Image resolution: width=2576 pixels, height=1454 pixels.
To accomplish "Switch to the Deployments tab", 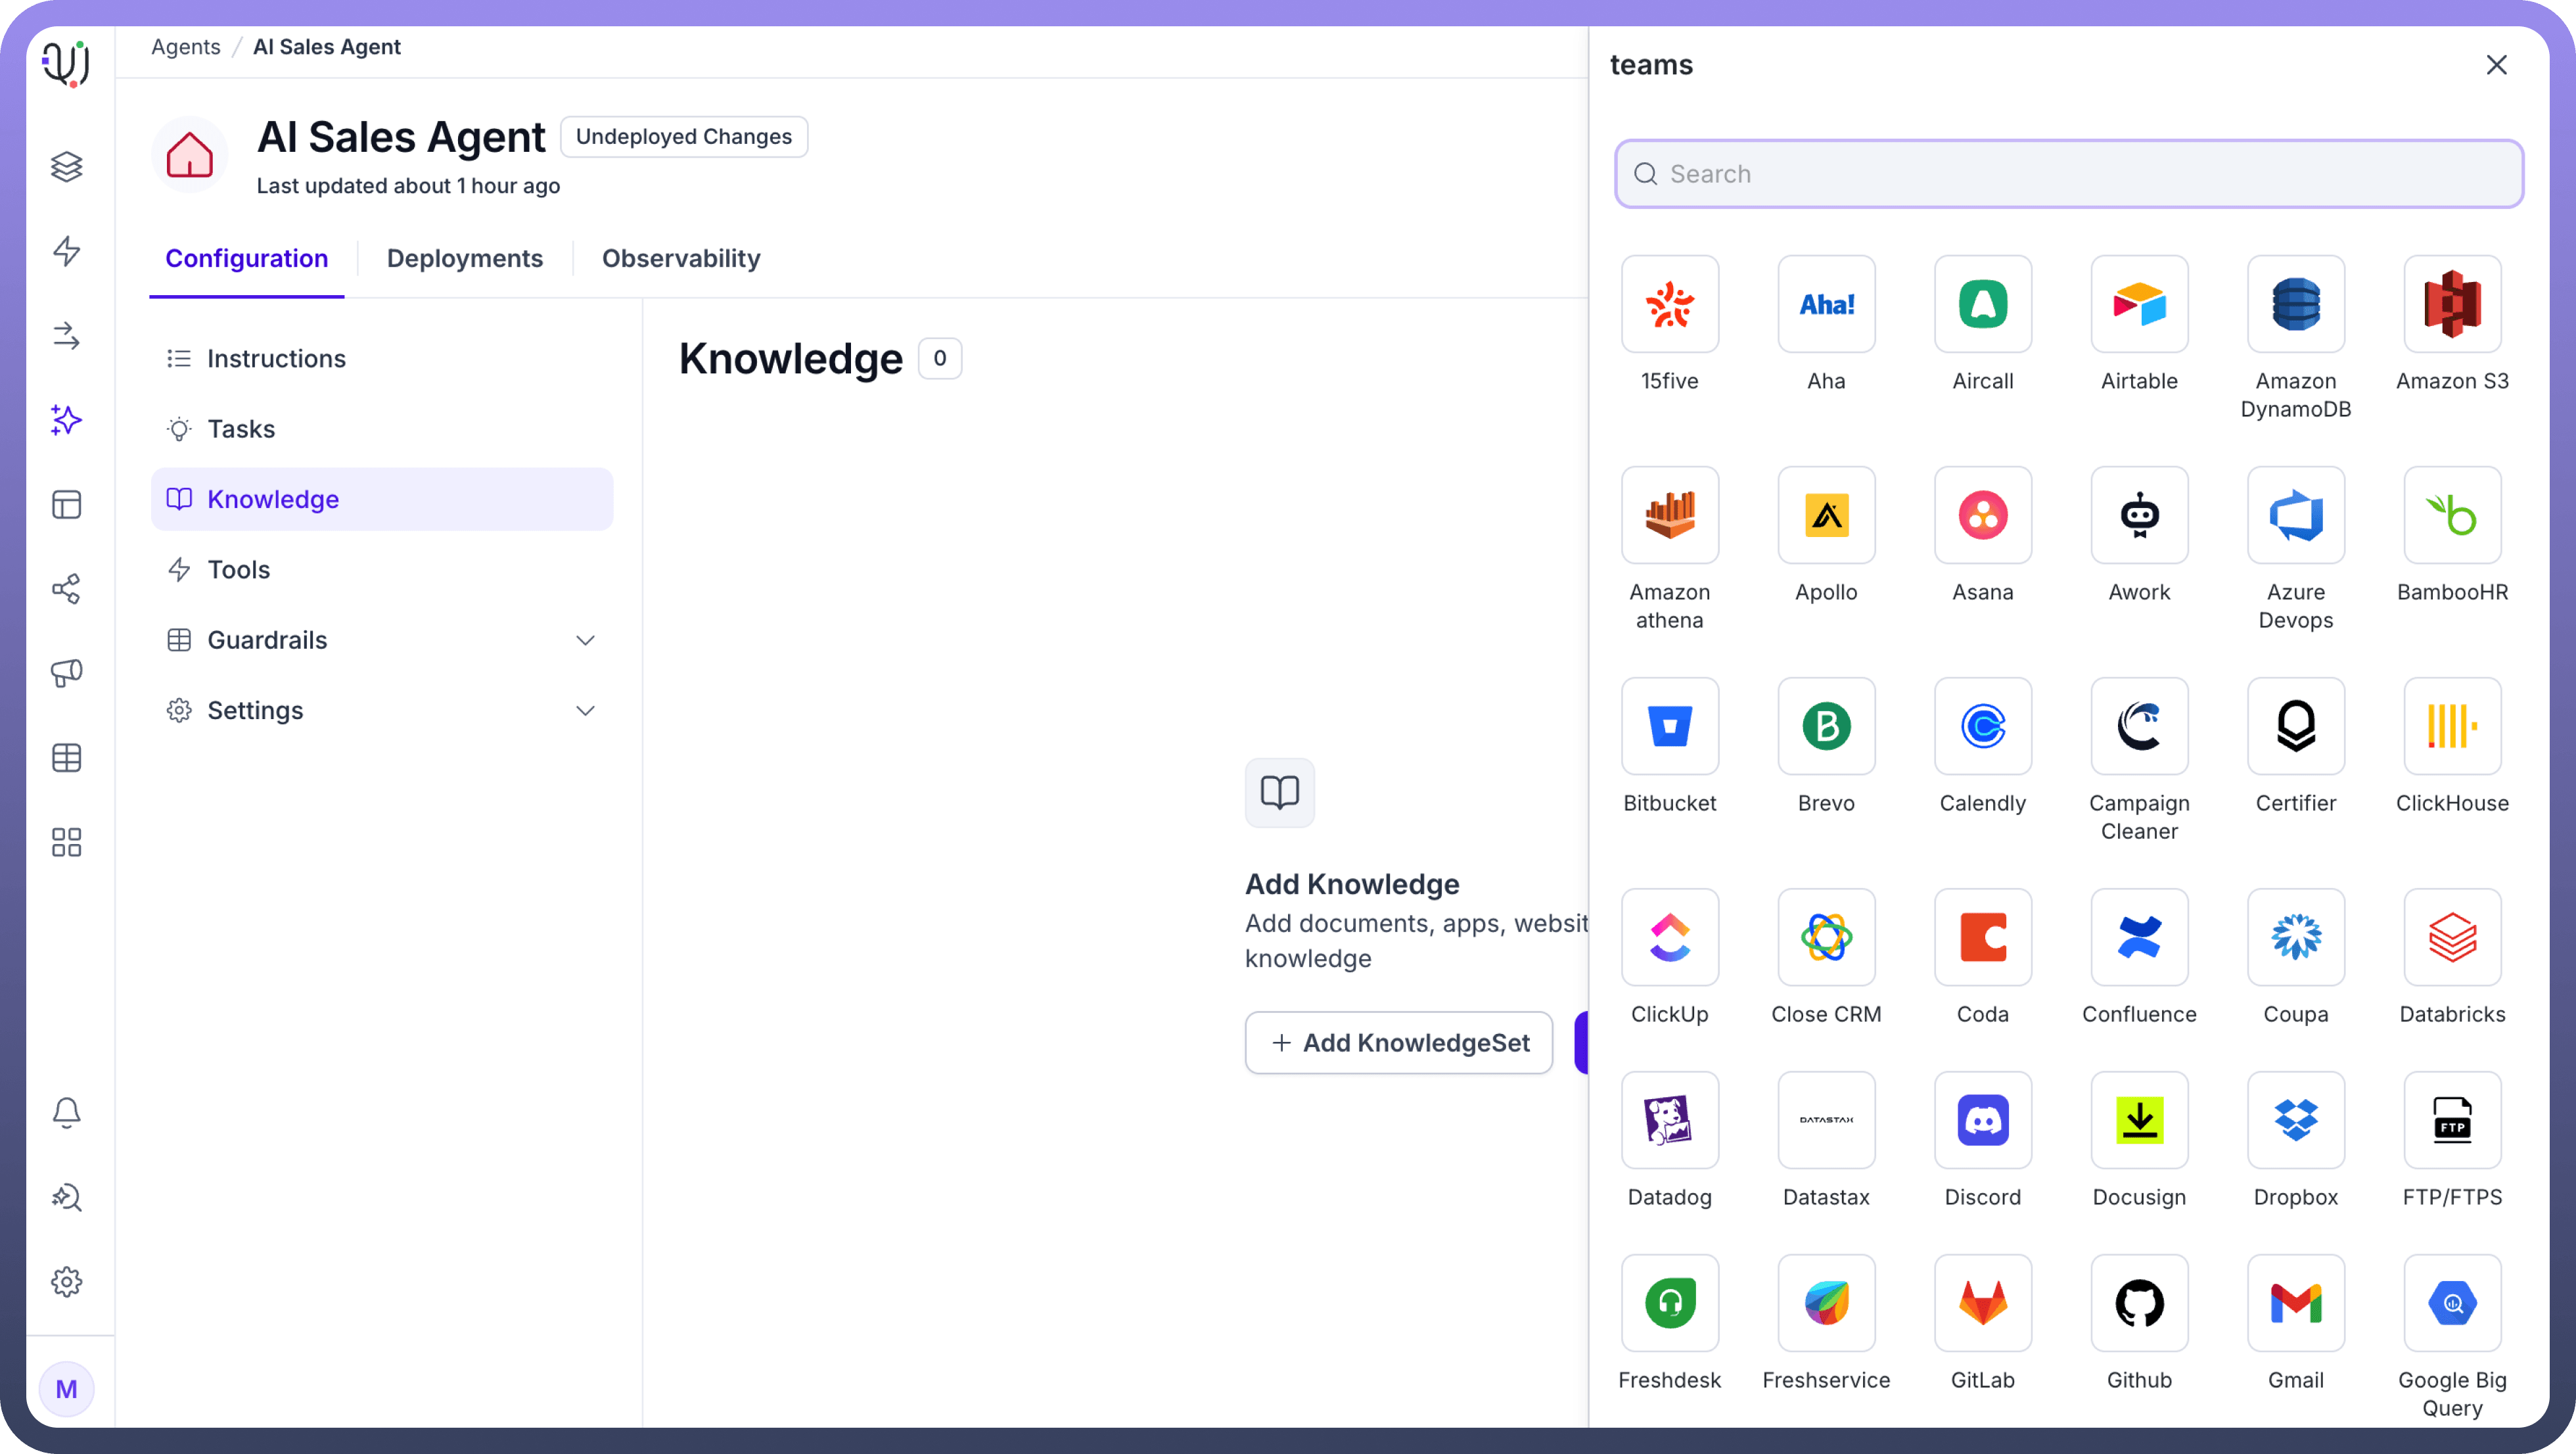I will 464,258.
